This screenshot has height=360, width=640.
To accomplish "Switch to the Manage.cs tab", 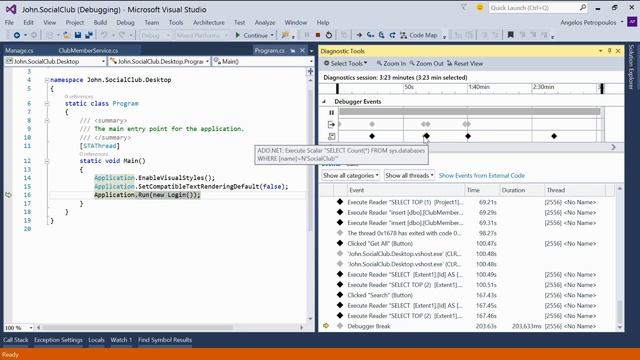I will point(19,51).
